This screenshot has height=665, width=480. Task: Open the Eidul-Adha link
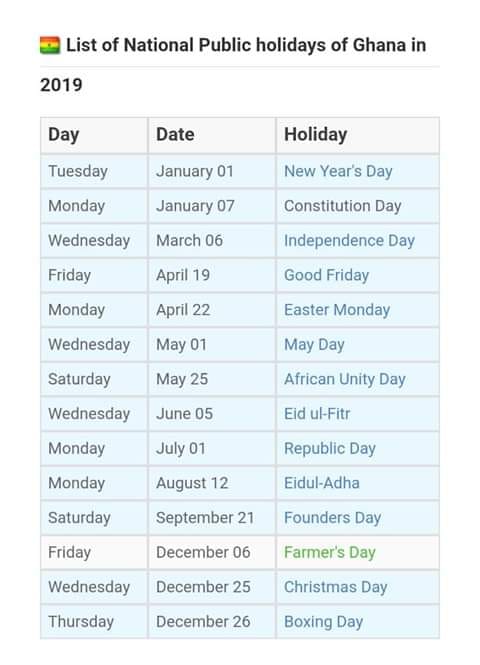coord(322,483)
